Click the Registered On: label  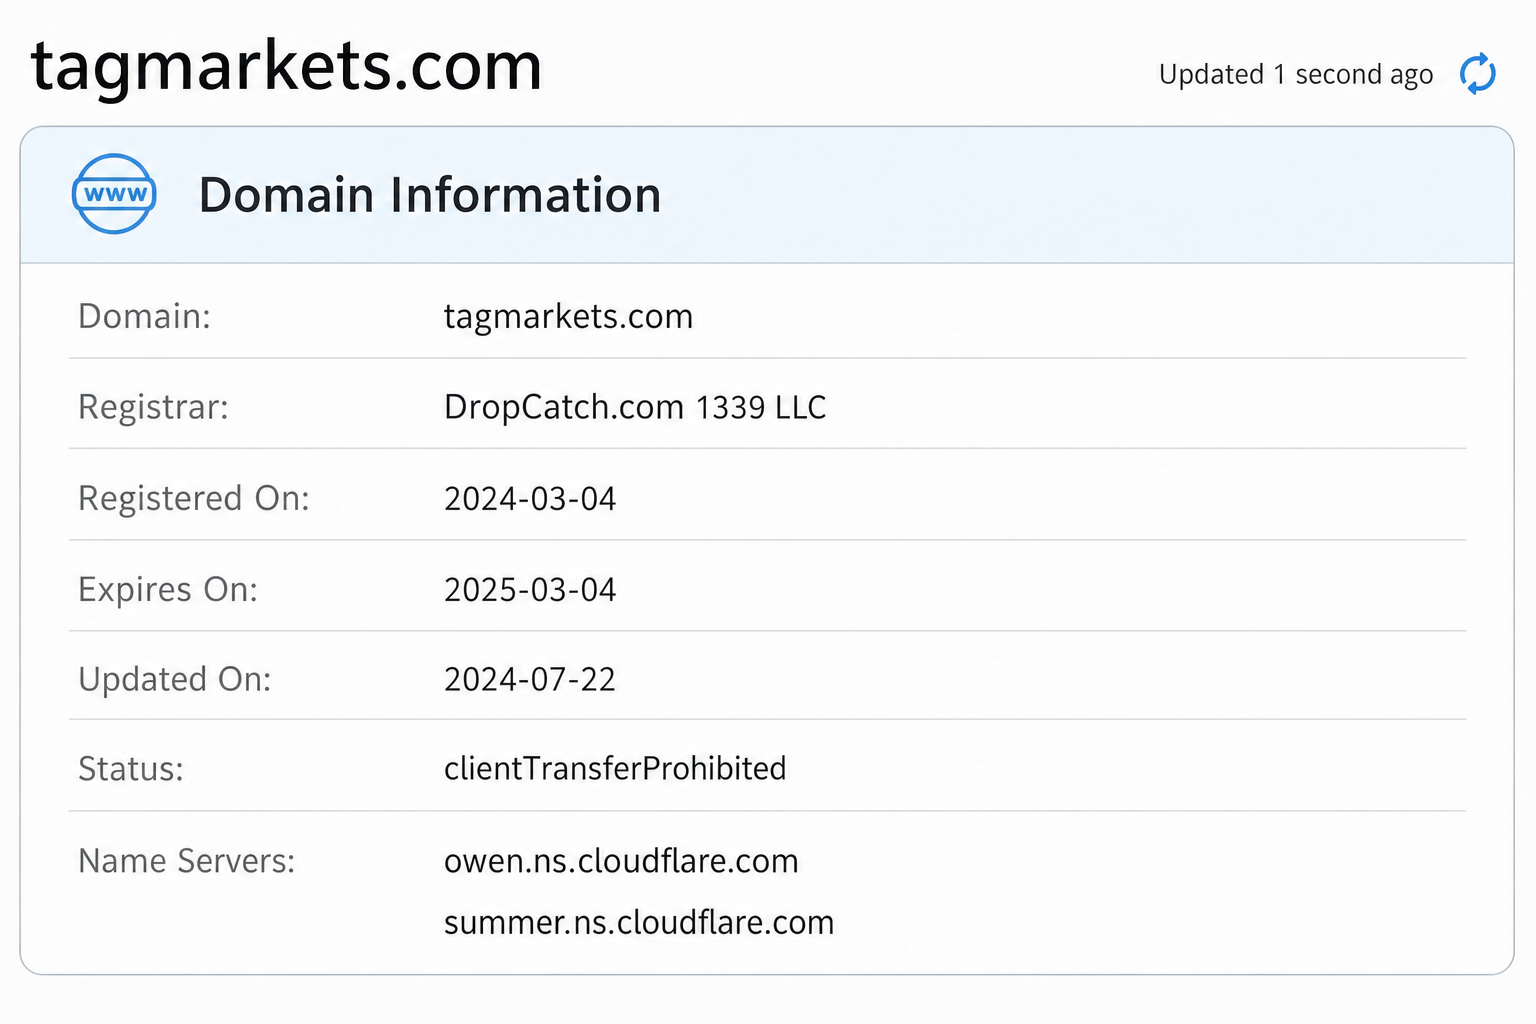coord(194,498)
